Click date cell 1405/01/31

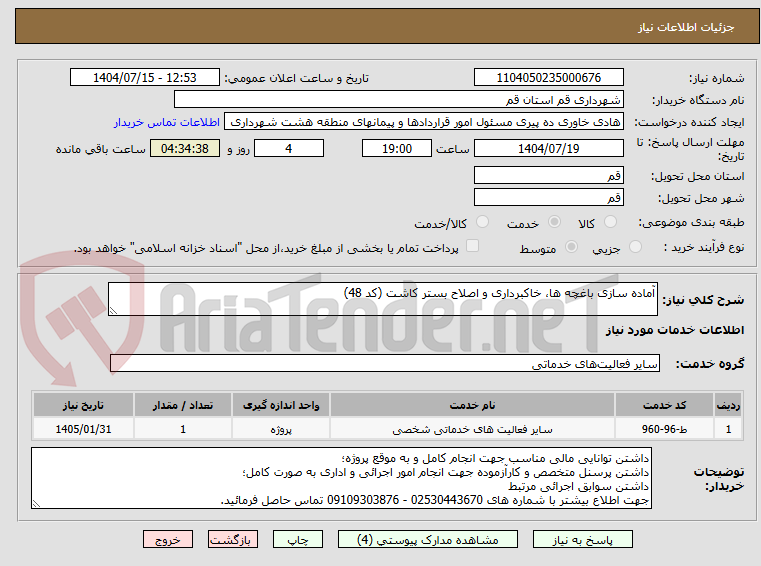pyautogui.click(x=83, y=429)
